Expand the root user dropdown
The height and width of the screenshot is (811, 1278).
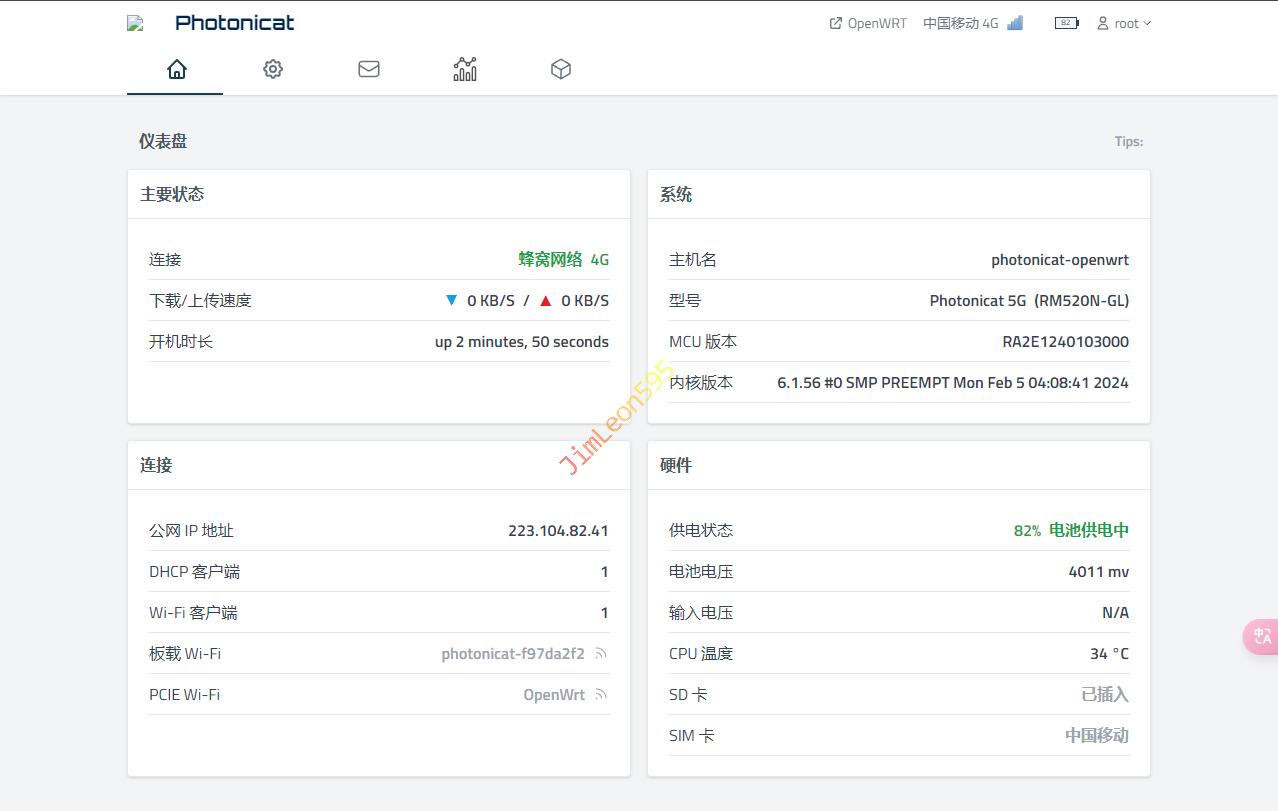tap(1124, 23)
